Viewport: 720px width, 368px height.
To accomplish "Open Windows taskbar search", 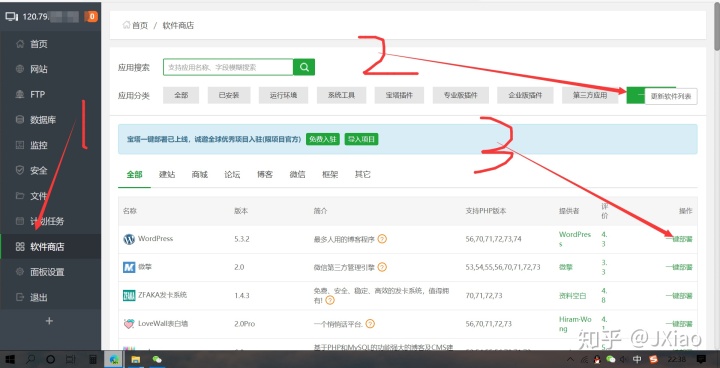I will [31, 359].
